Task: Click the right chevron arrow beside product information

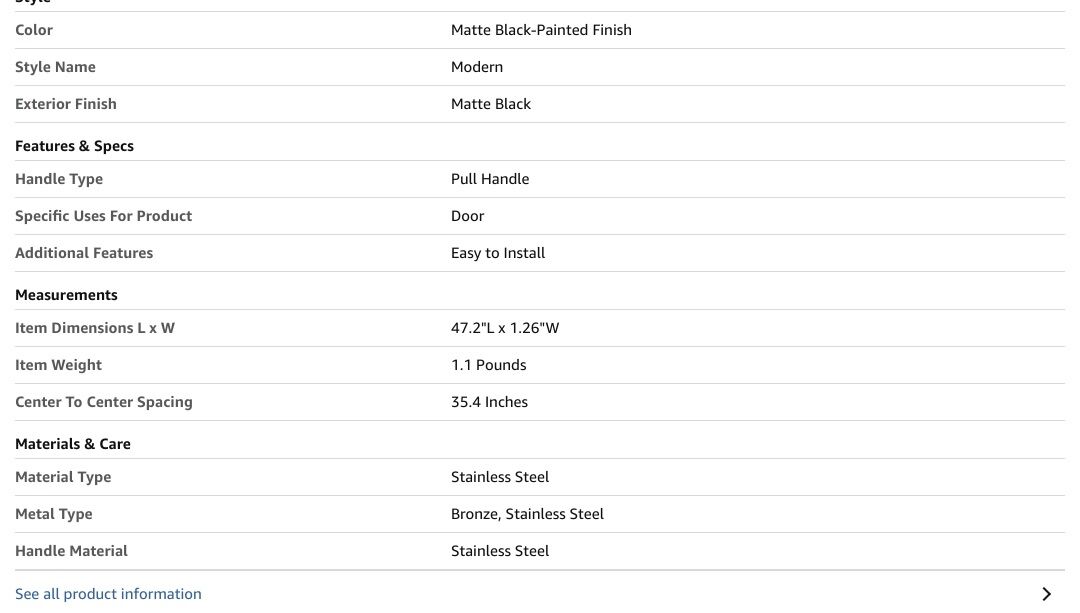Action: (1046, 594)
